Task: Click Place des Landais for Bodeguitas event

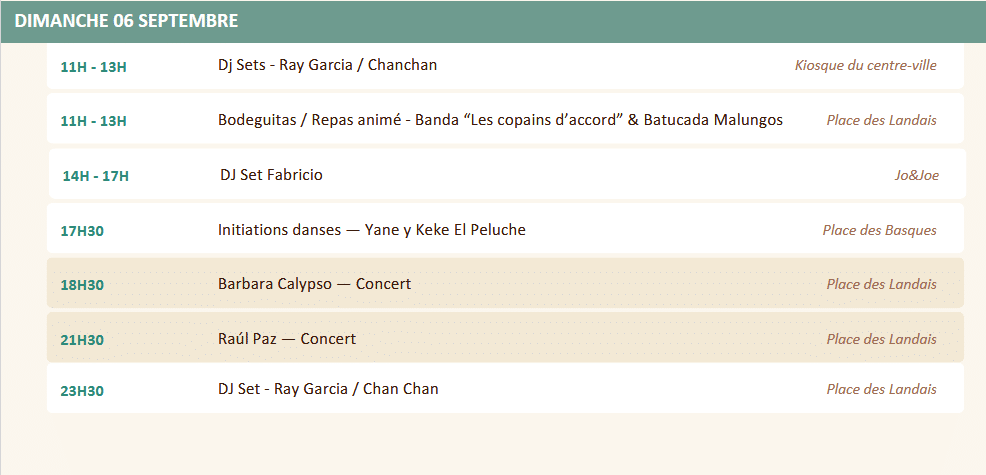Action: pyautogui.click(x=881, y=120)
